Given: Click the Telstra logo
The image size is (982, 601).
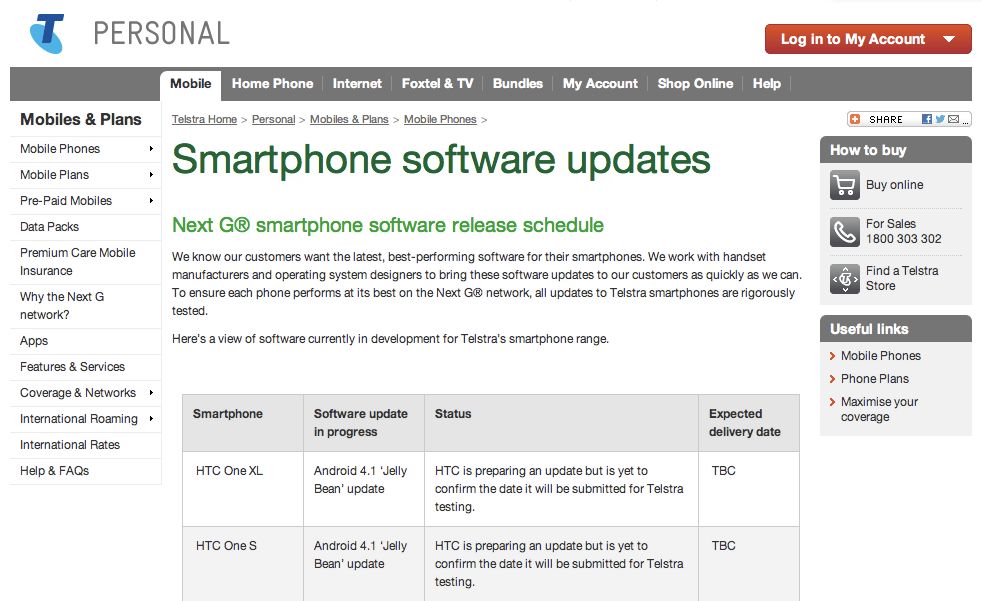Looking at the screenshot, I should (47, 28).
